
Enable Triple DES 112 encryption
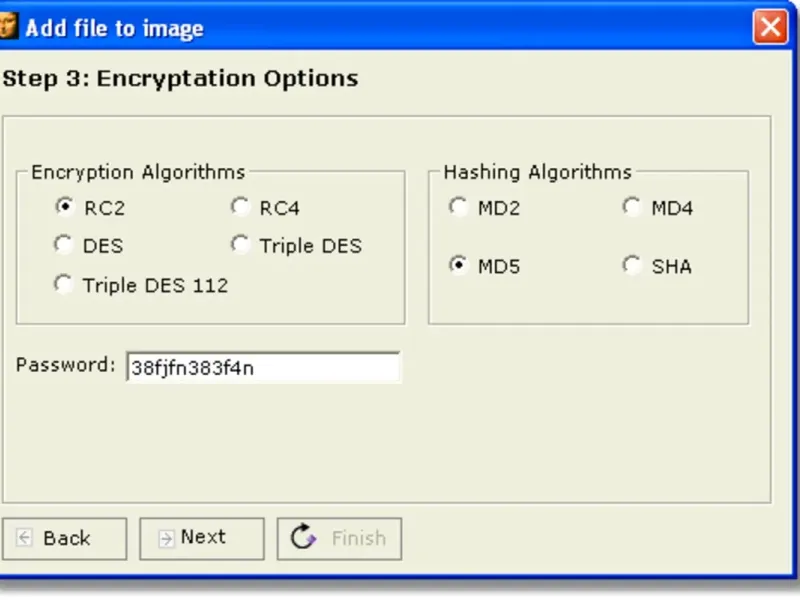click(65, 285)
